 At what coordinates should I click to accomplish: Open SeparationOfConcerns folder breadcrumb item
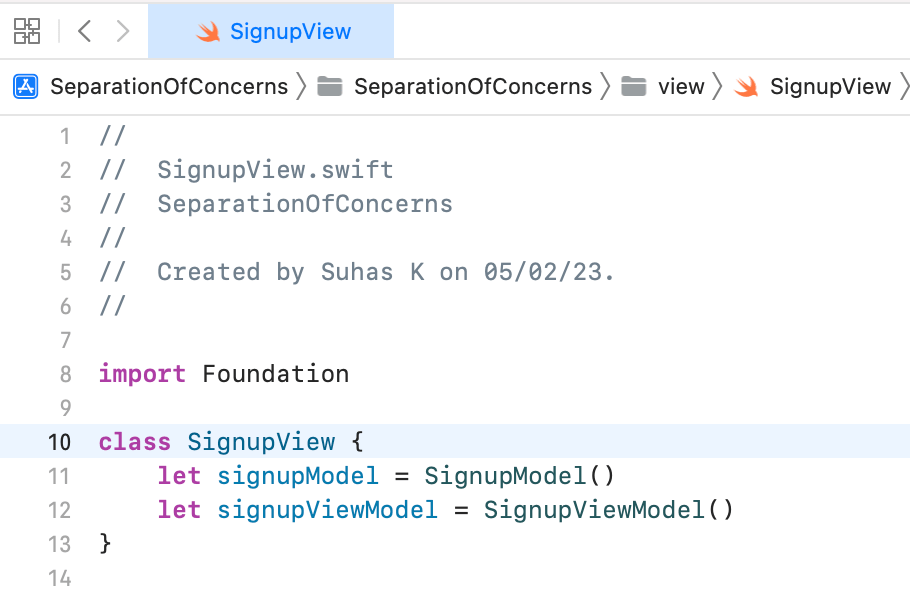tap(473, 86)
